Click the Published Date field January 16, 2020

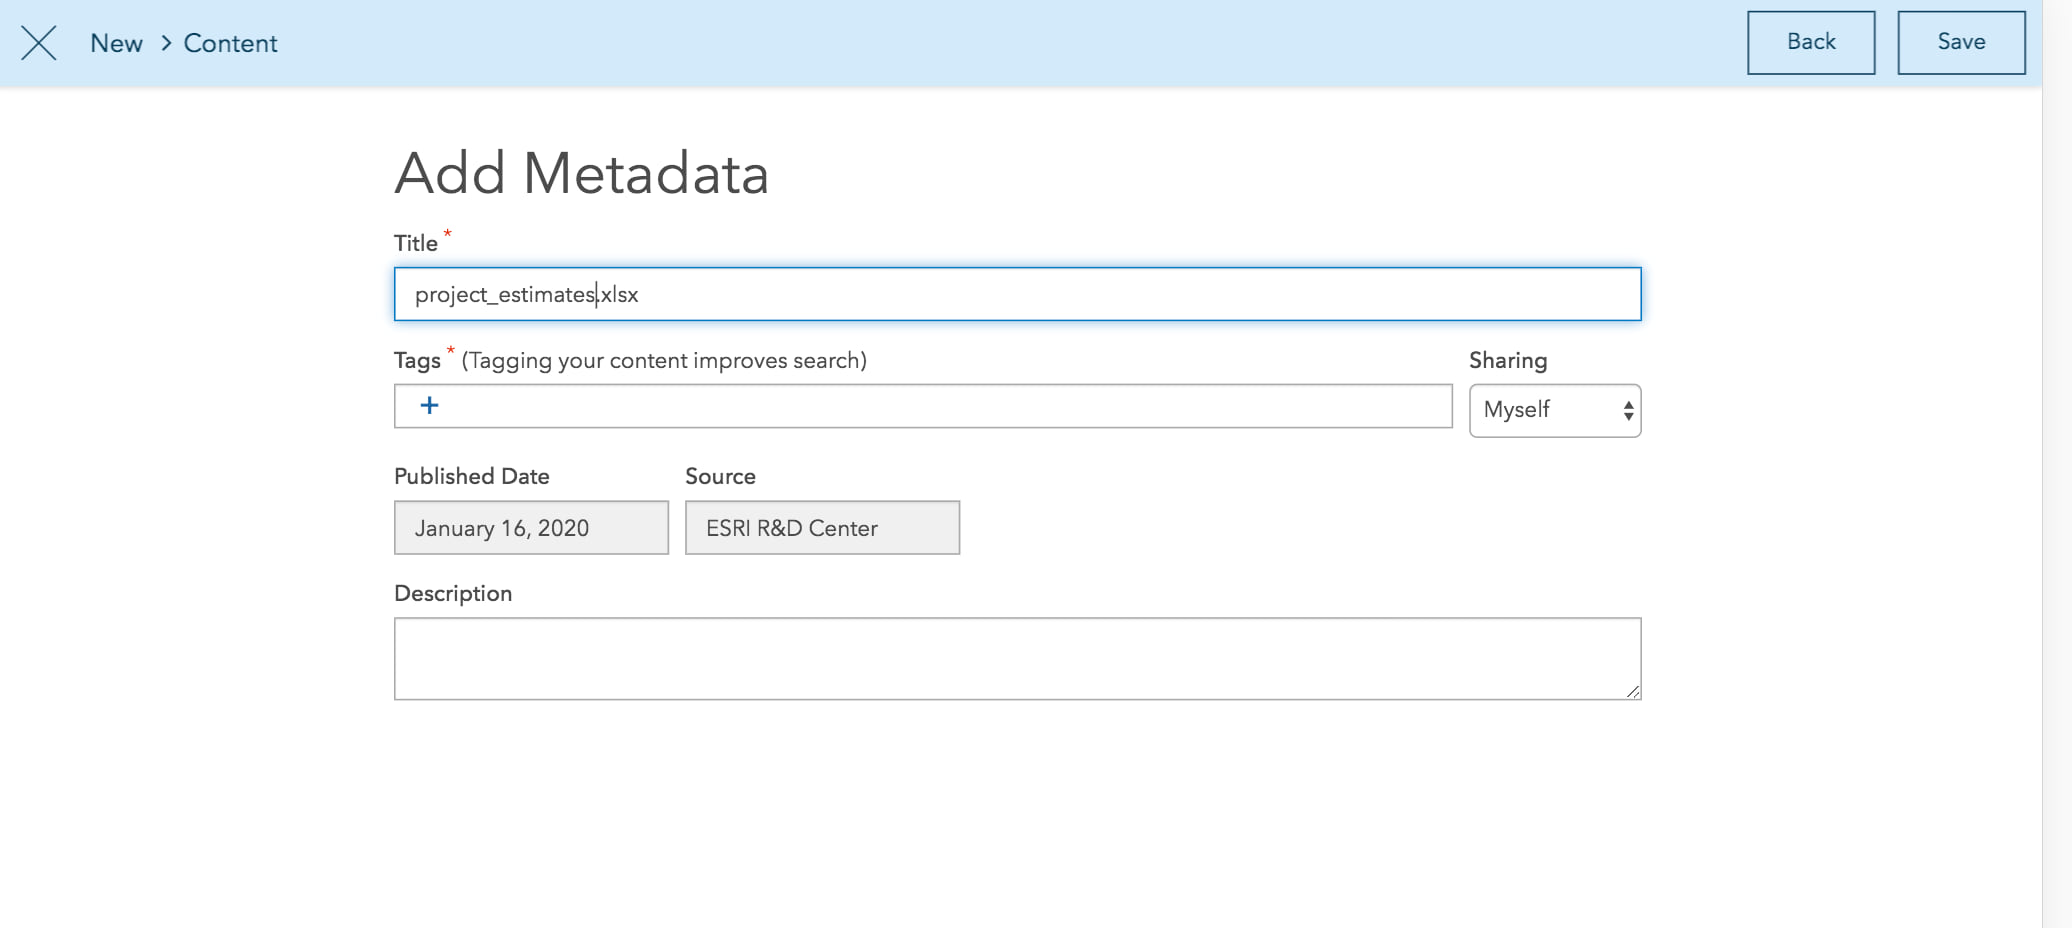pos(531,528)
